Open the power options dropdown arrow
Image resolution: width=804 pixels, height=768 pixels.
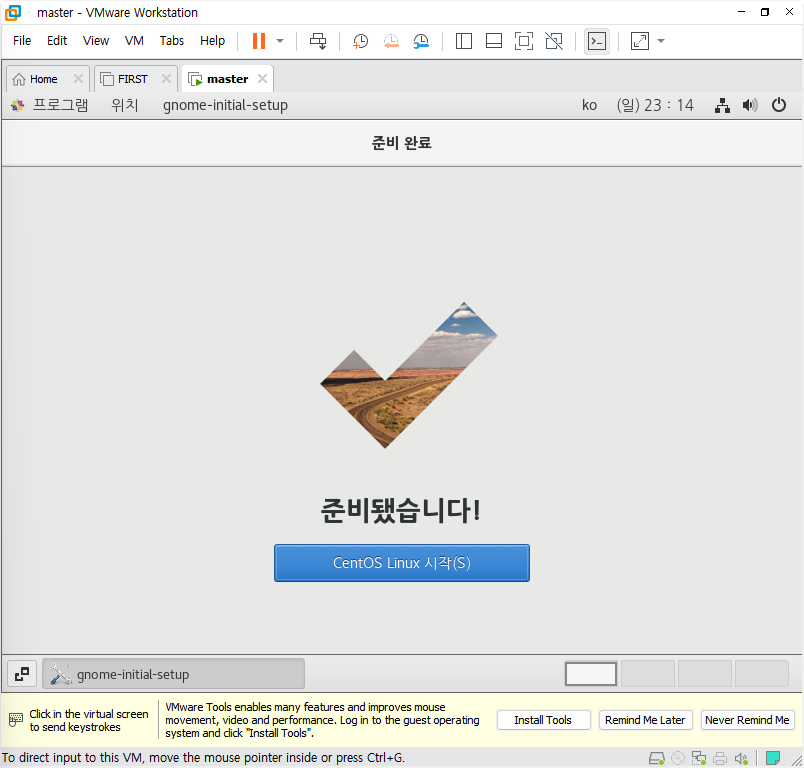(280, 41)
